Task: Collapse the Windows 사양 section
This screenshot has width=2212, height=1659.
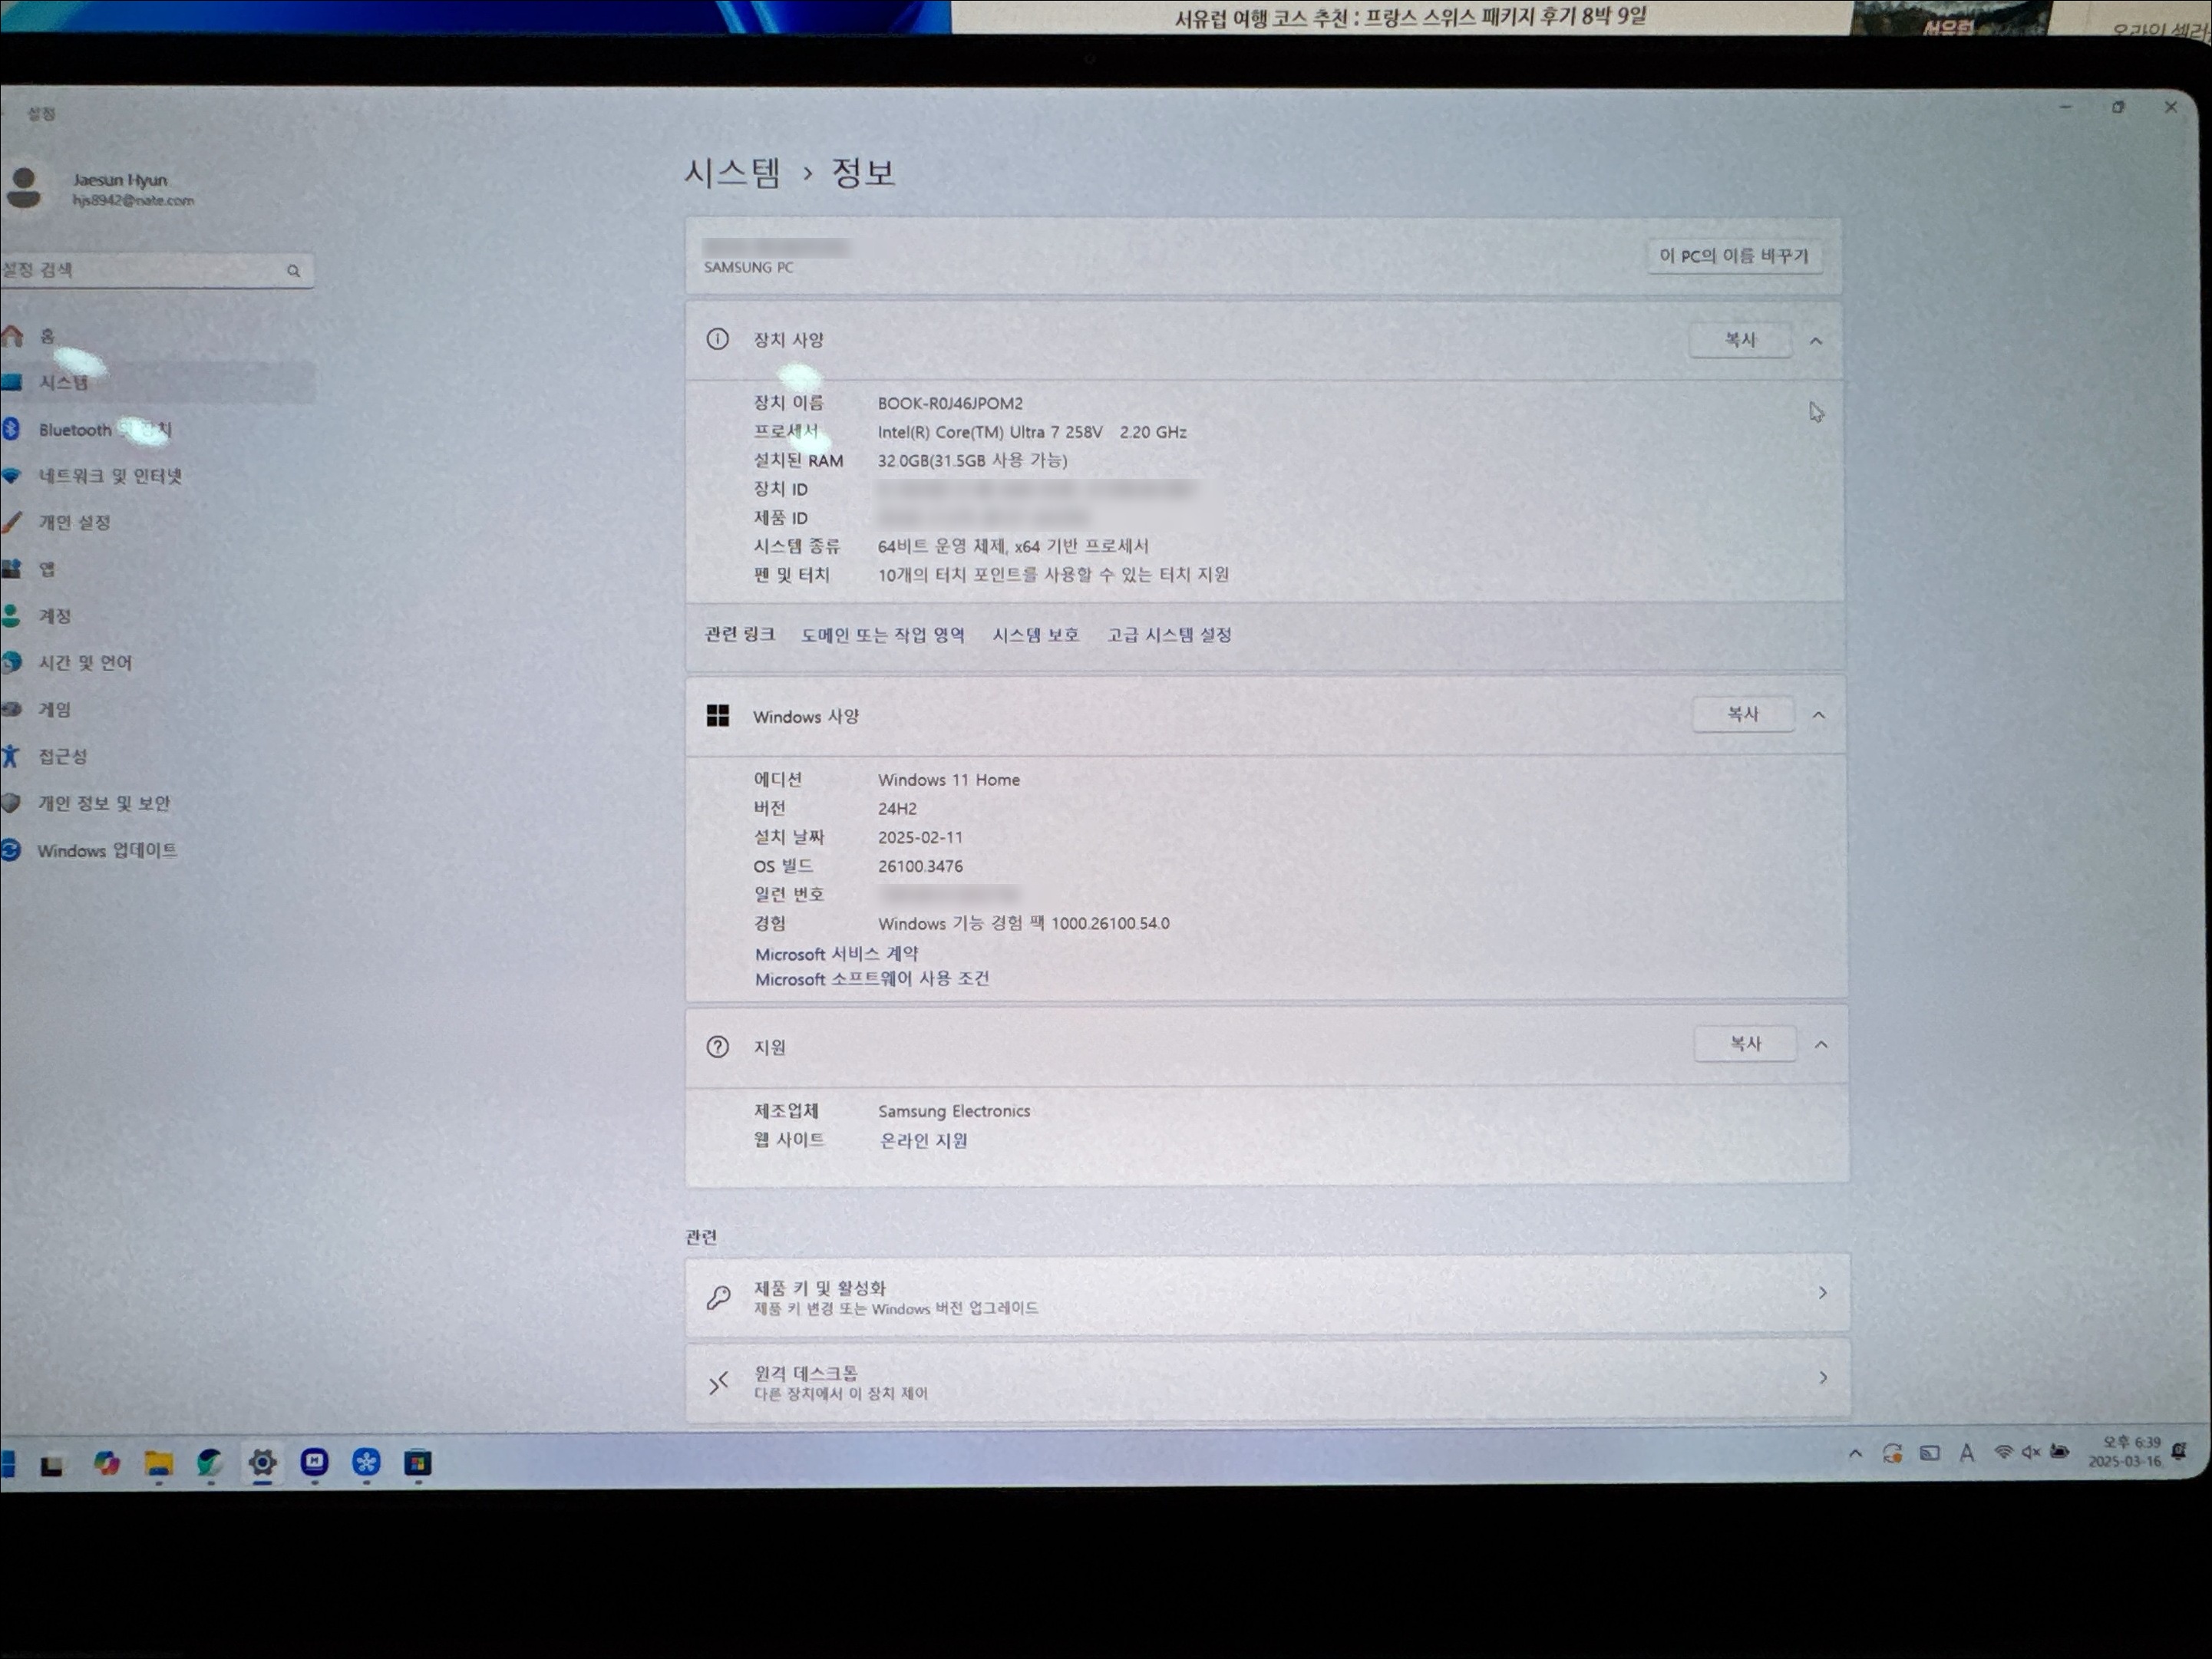Action: [x=1819, y=715]
